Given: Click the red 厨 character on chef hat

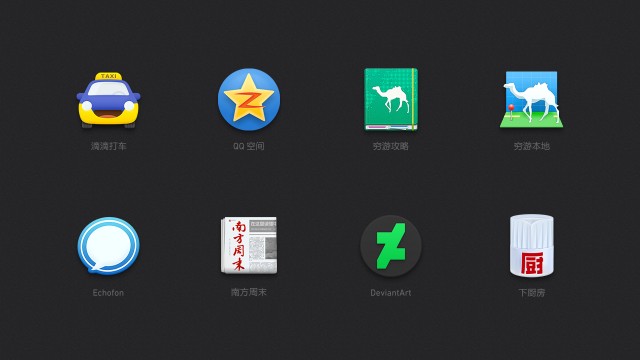Looking at the screenshot, I should point(532,263).
